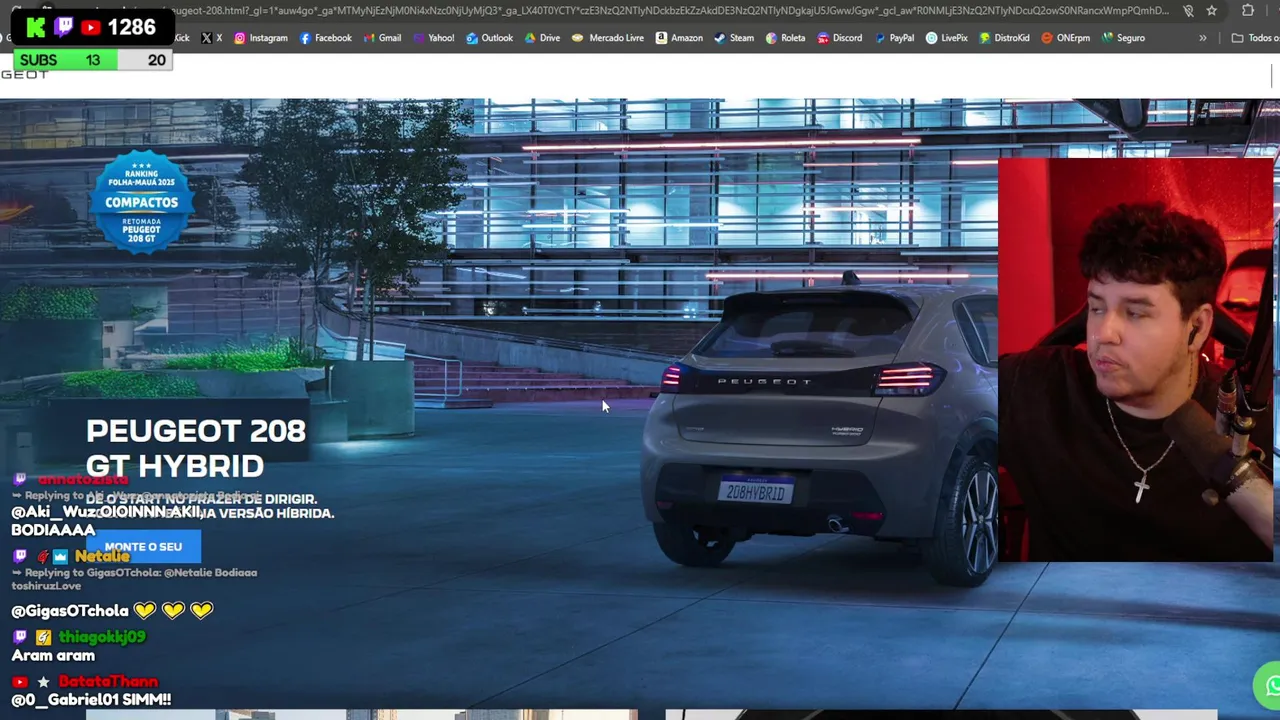The width and height of the screenshot is (1280, 720).
Task: Click the Twitch icon in the viewer counter
Action: (x=63, y=27)
